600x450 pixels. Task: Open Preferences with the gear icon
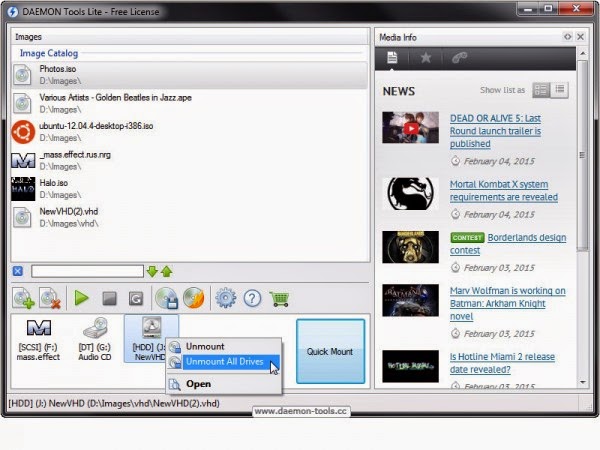pyautogui.click(x=225, y=298)
